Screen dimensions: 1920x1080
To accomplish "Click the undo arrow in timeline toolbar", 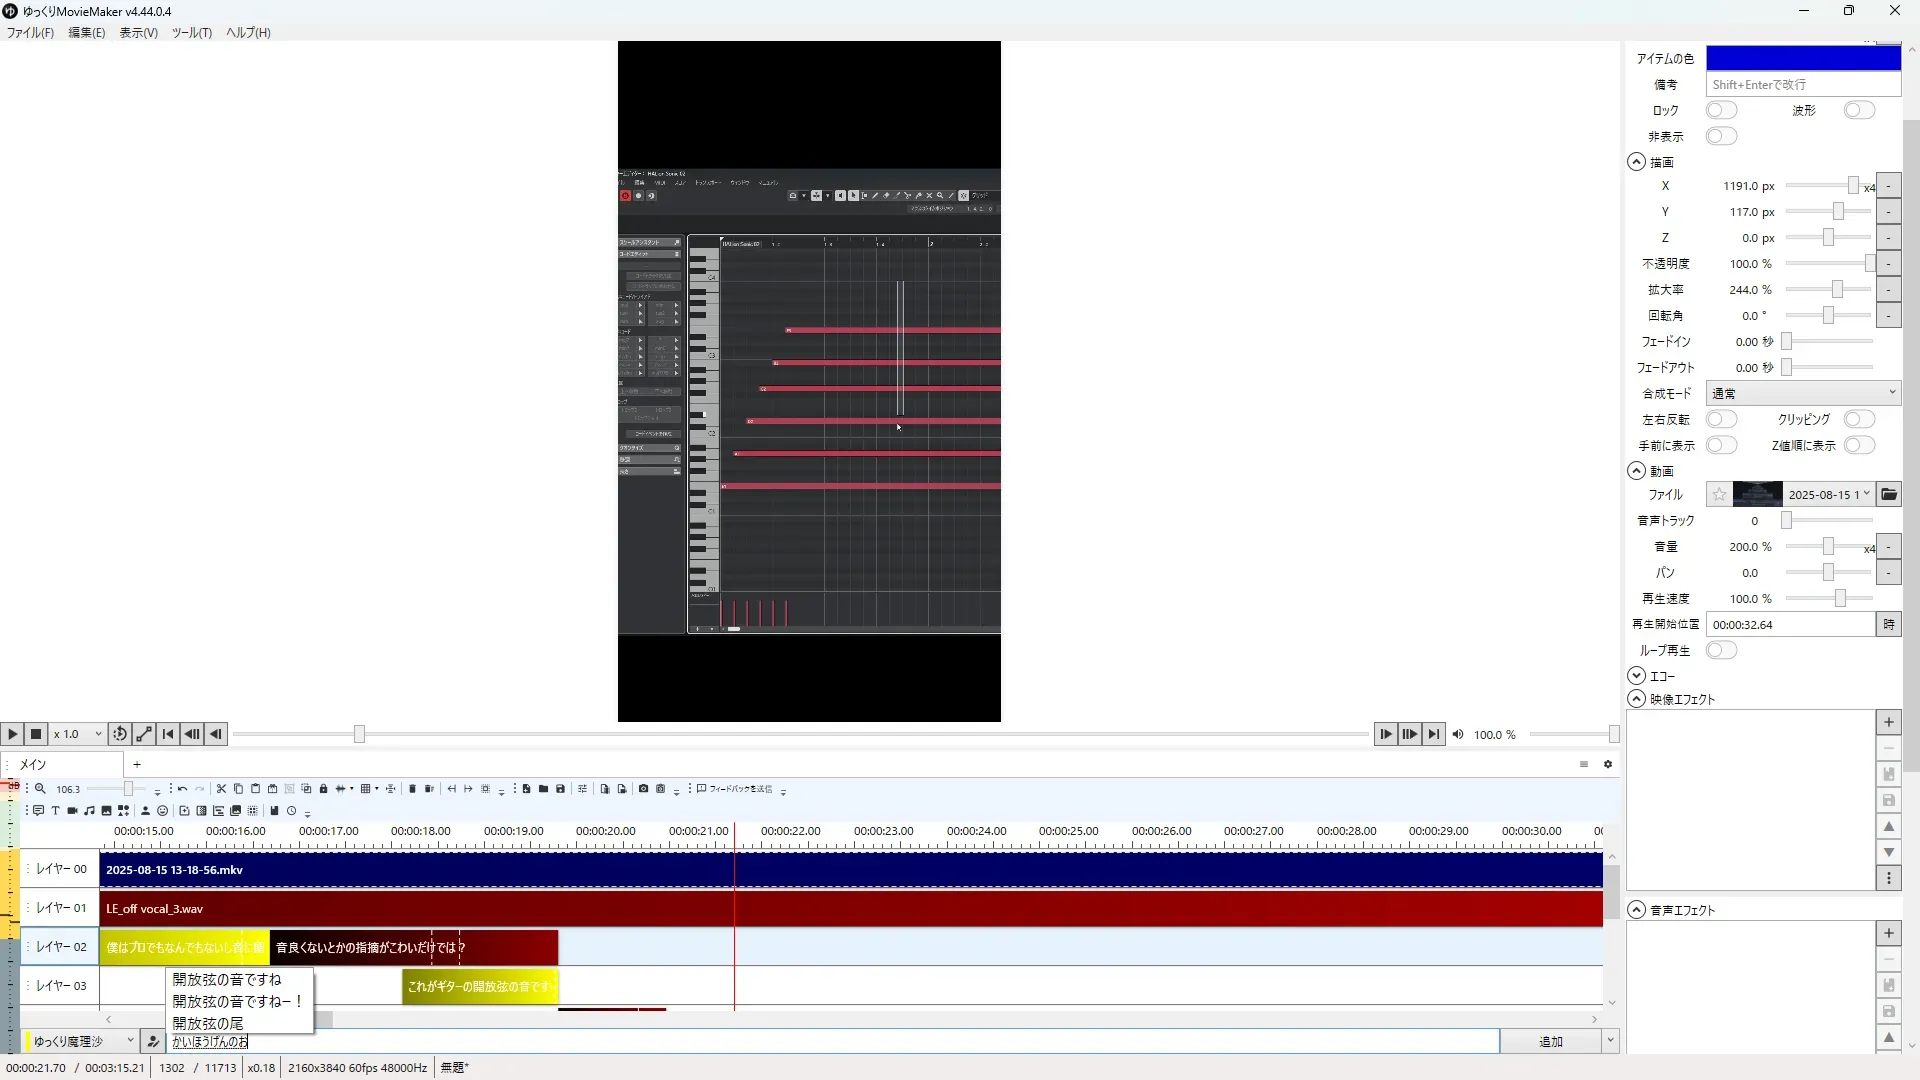I will [182, 789].
